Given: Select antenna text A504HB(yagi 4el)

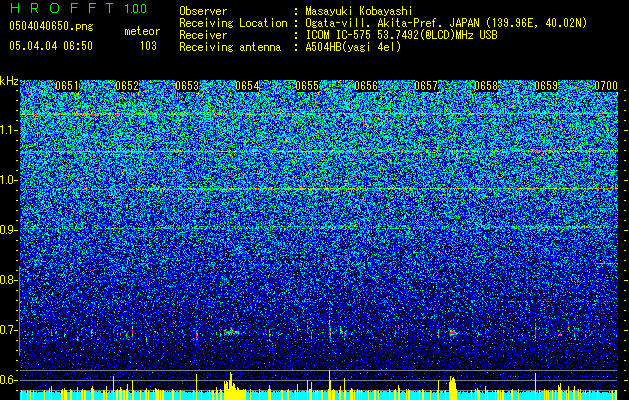Looking at the screenshot, I should click(353, 47).
